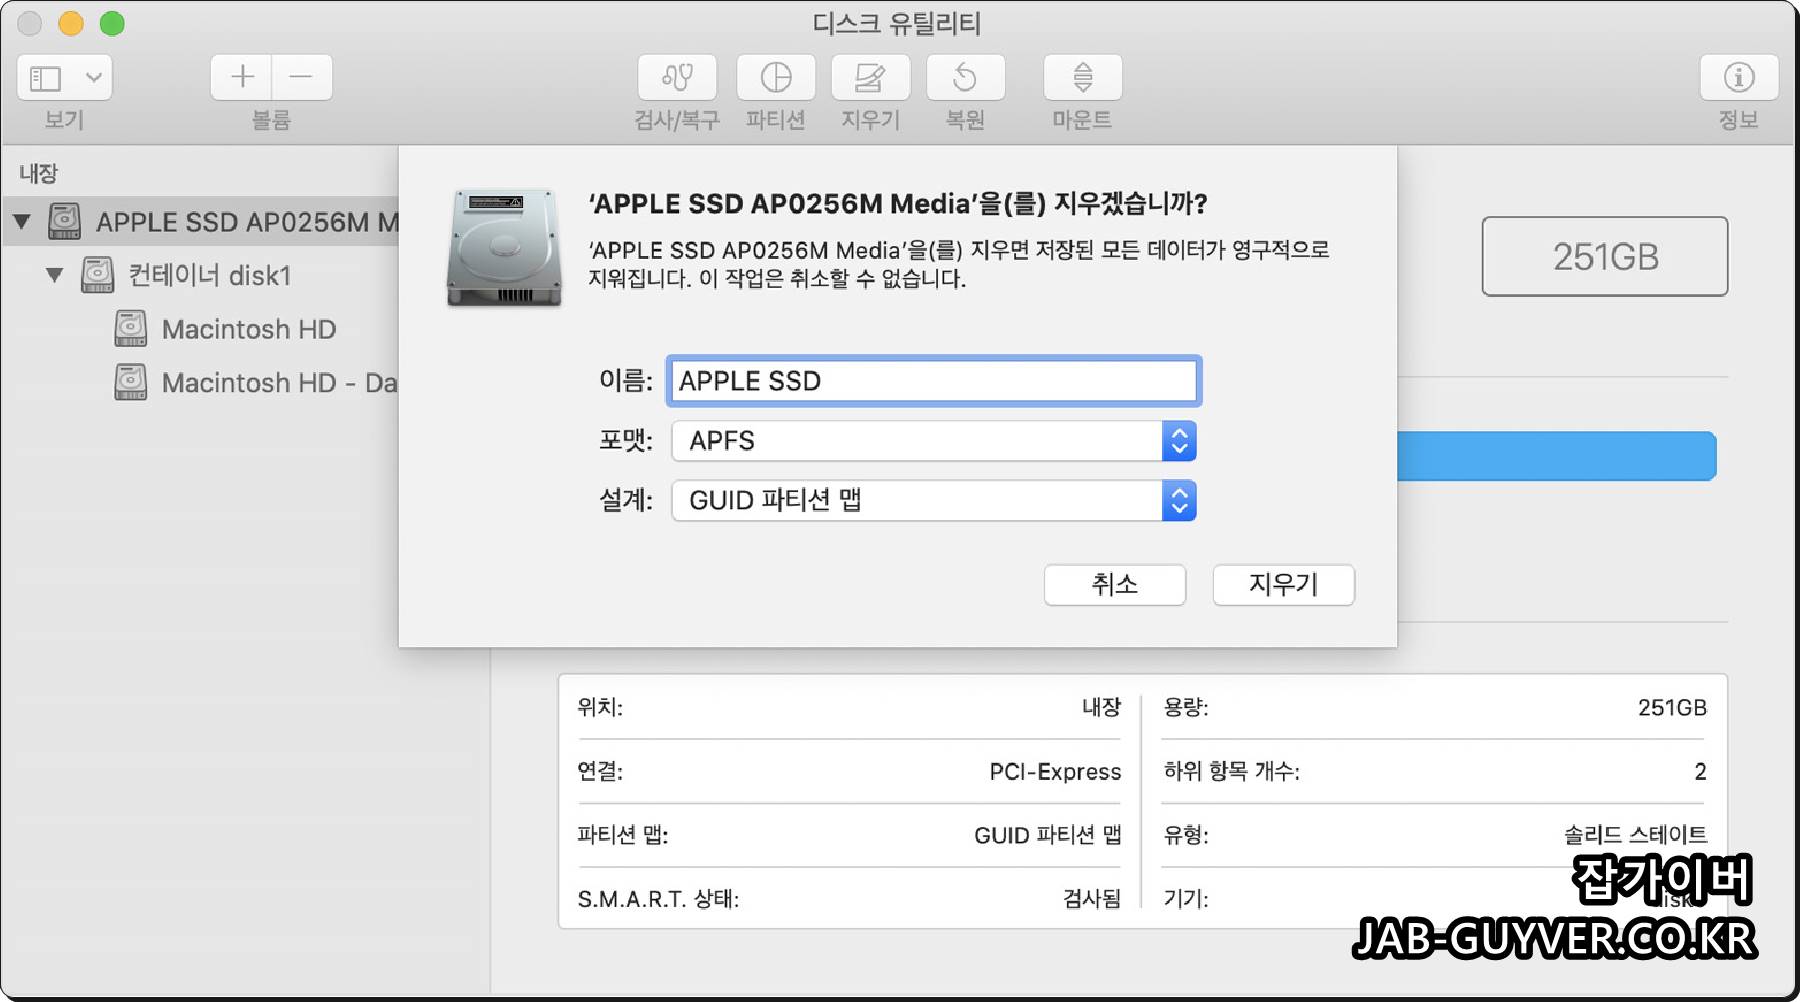Select the Macintosh HD volume
Screen dimensions: 1800x1002
coord(249,329)
